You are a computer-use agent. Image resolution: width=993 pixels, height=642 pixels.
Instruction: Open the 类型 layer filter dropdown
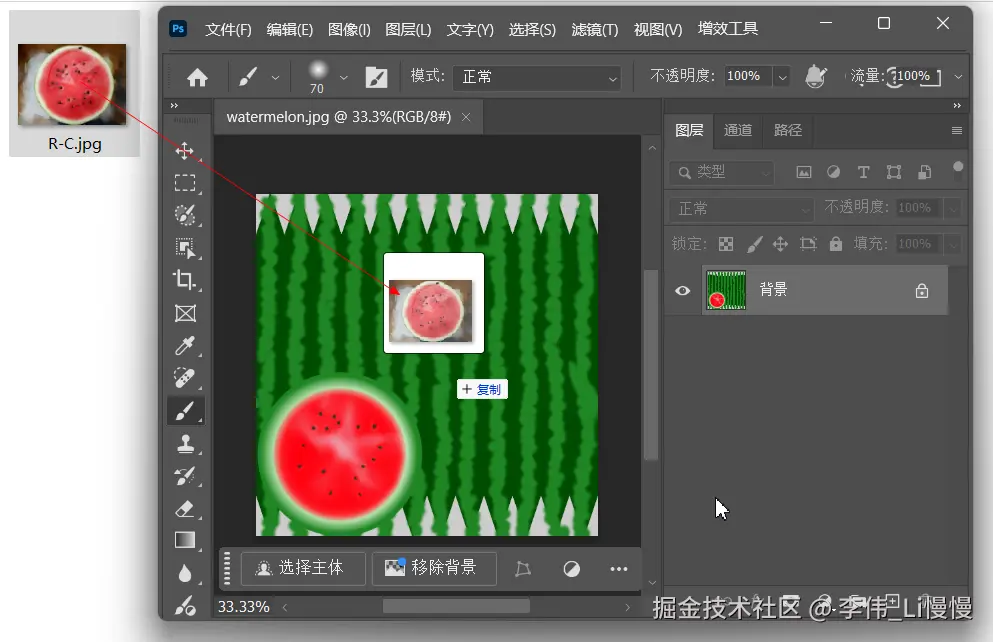(x=720, y=171)
